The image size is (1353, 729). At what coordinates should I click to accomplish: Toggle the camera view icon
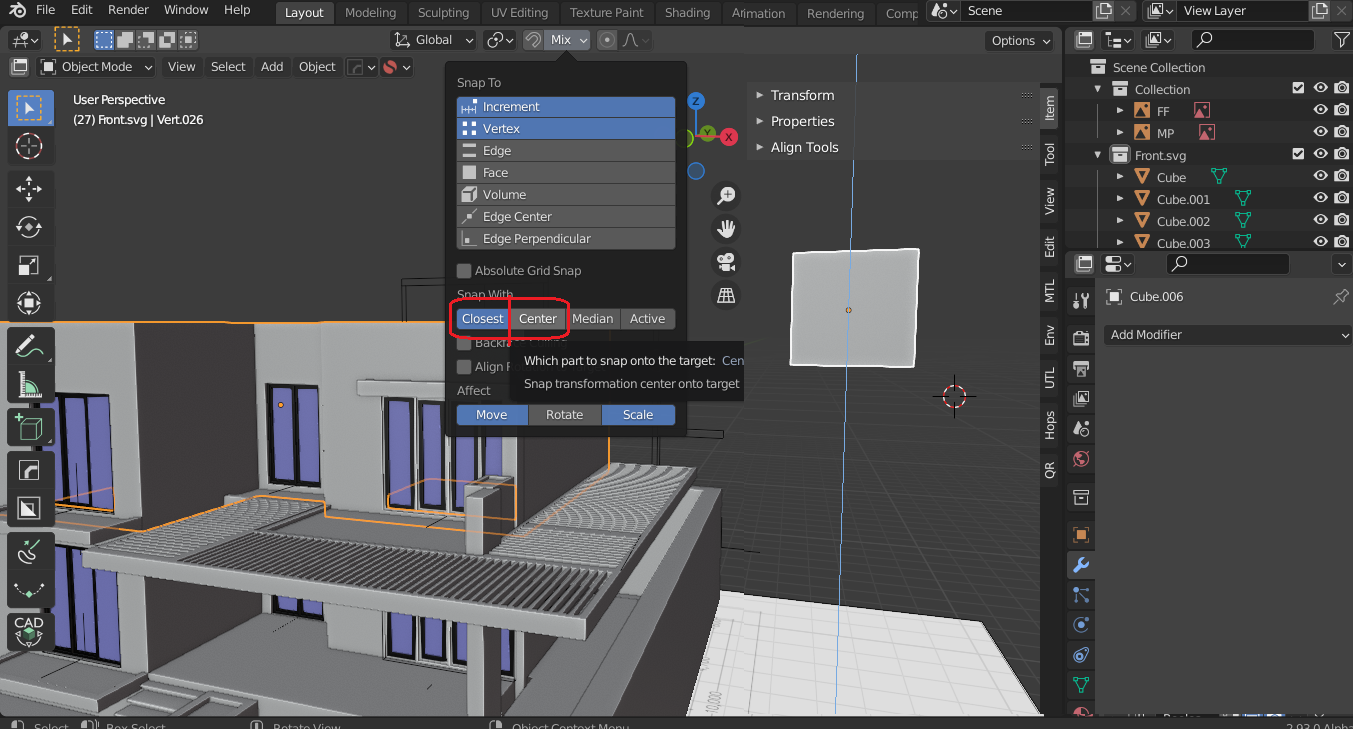click(726, 262)
